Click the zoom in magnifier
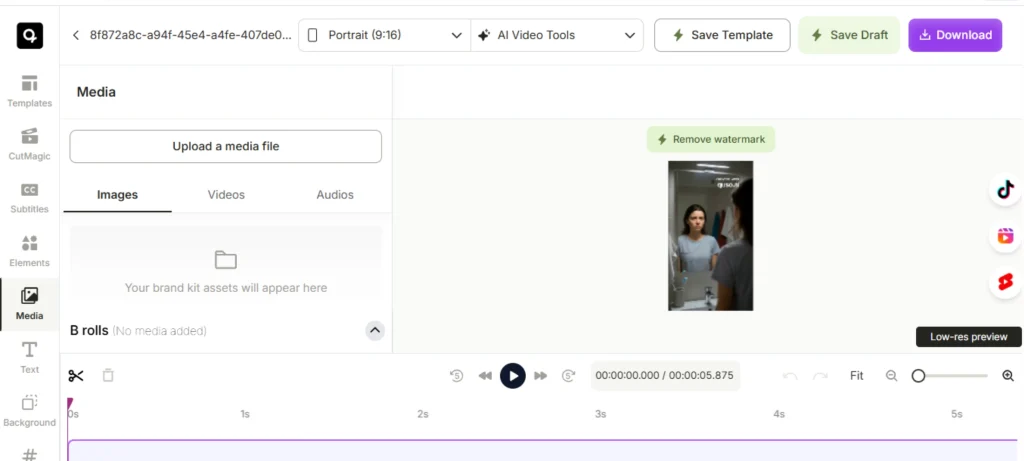1024x461 pixels. point(1007,376)
